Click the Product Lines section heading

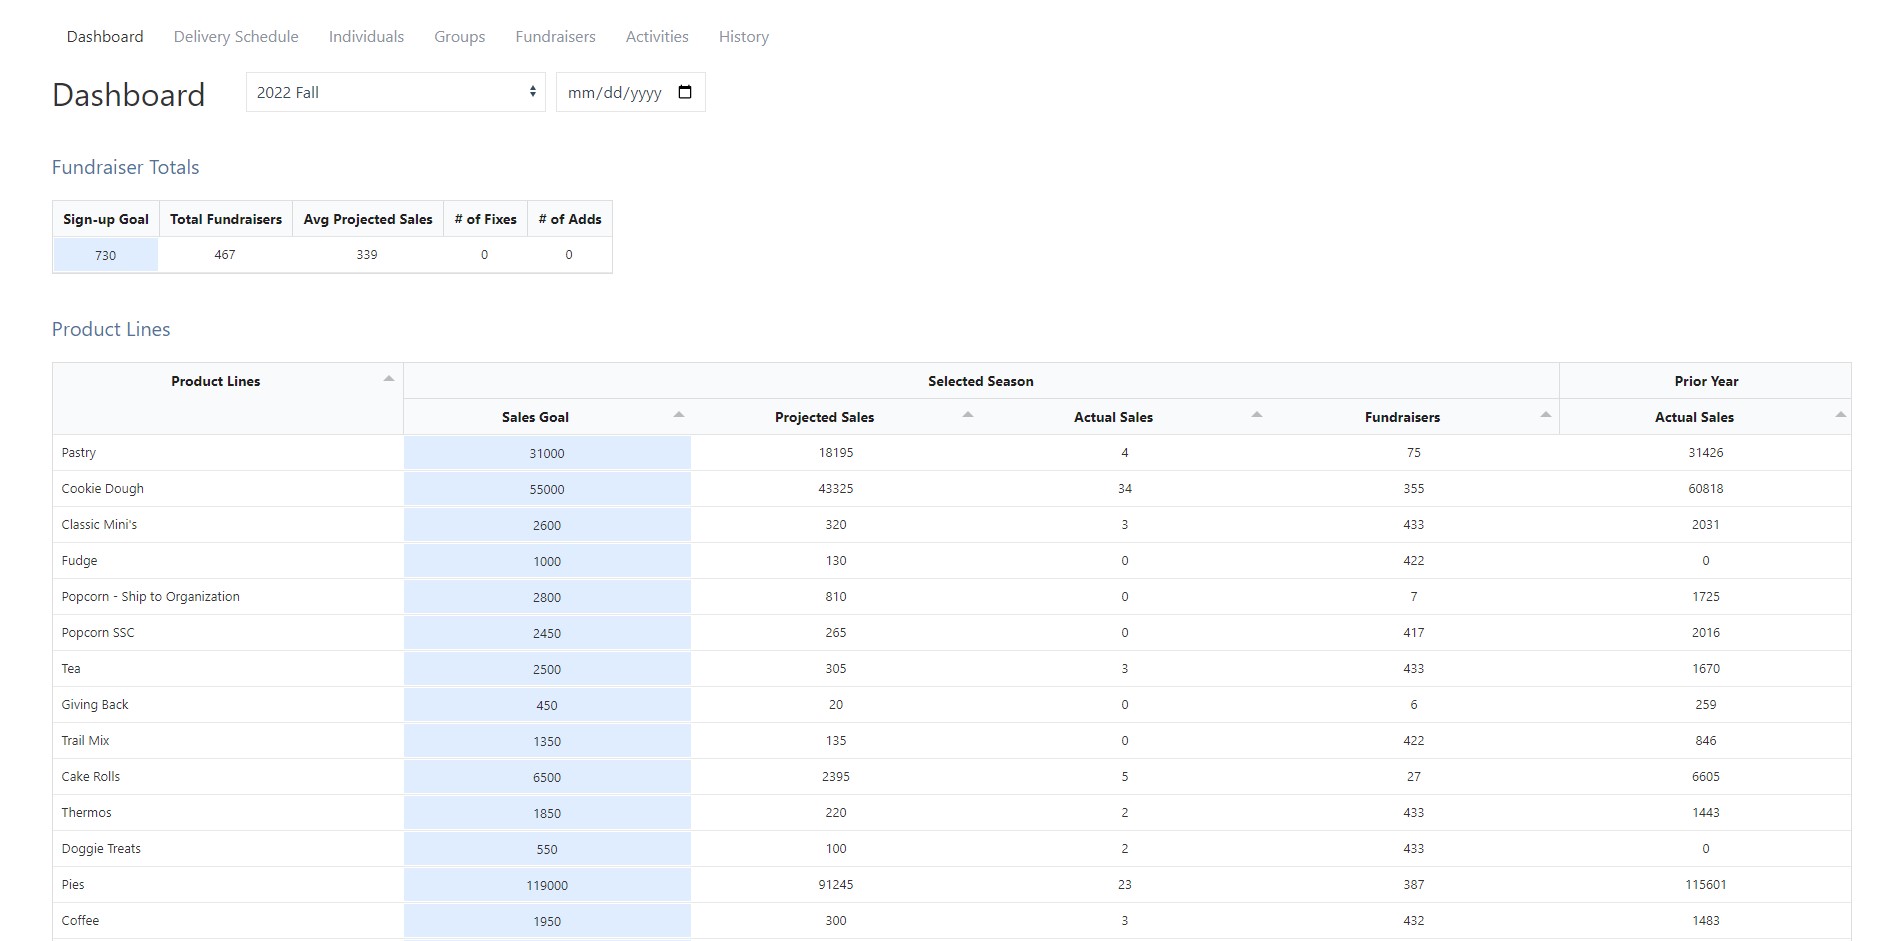coord(111,329)
